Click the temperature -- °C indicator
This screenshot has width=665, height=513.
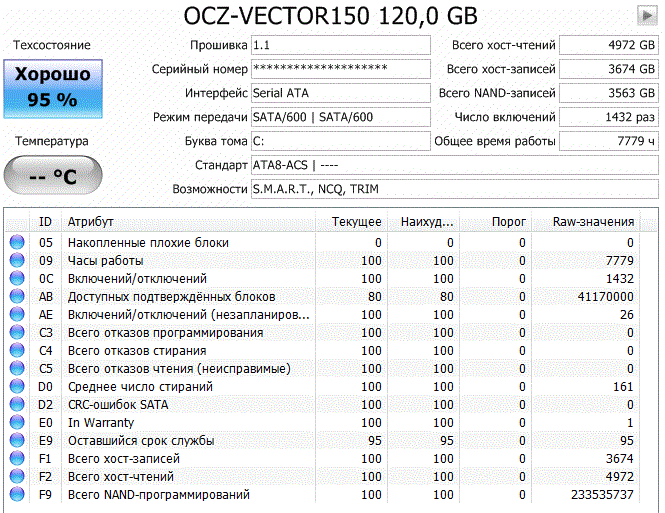point(53,175)
